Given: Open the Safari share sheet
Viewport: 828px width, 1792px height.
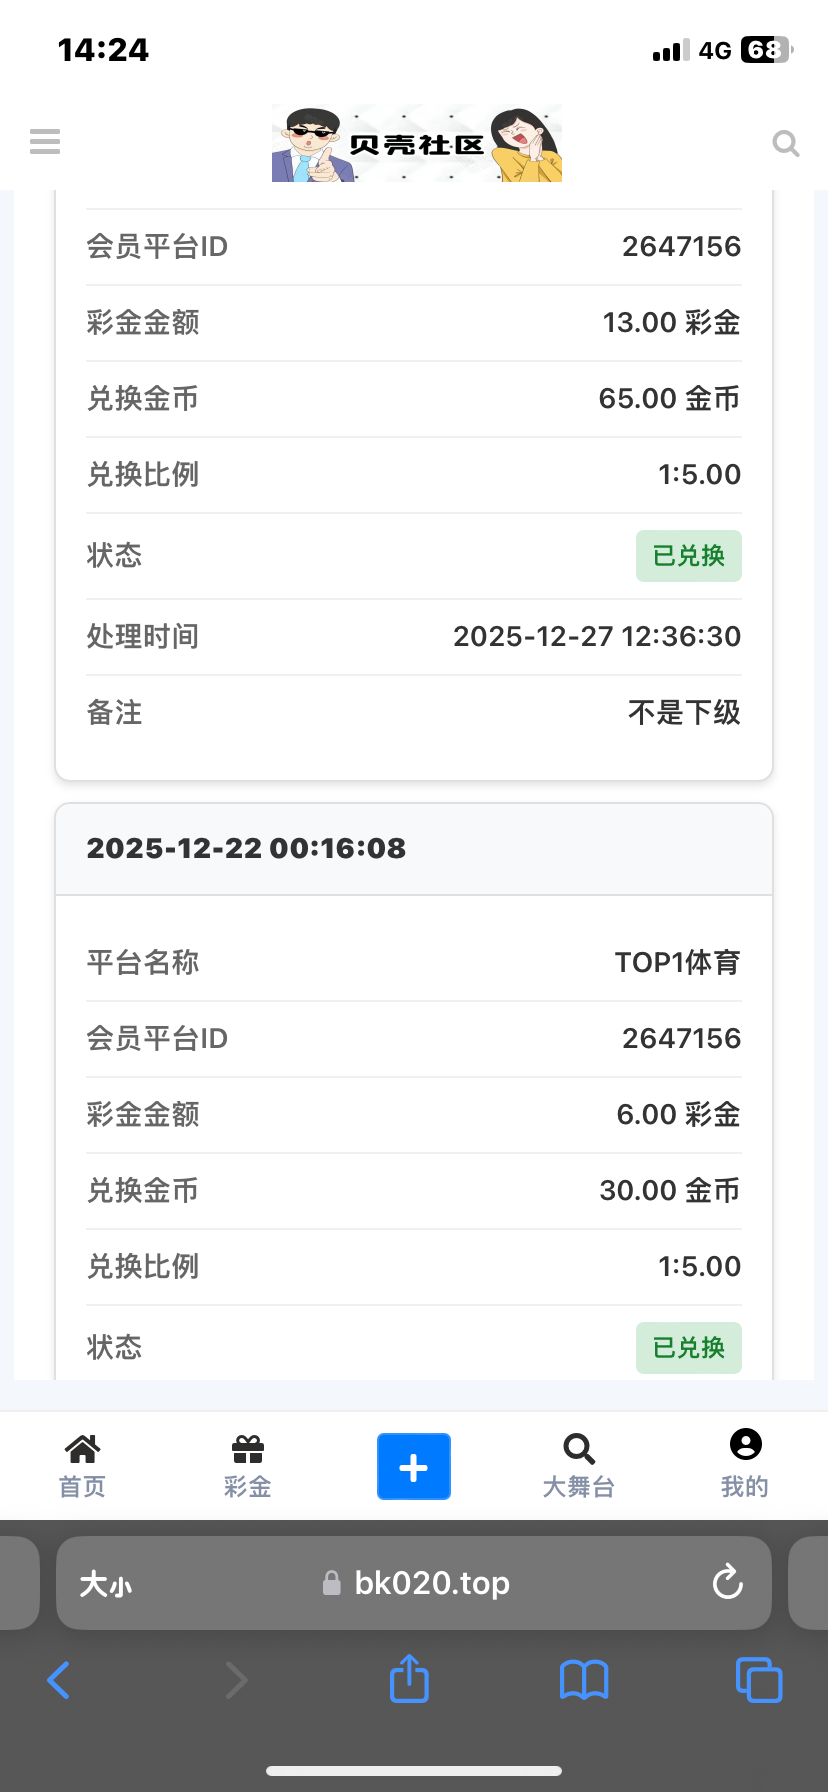Looking at the screenshot, I should coord(409,1678).
